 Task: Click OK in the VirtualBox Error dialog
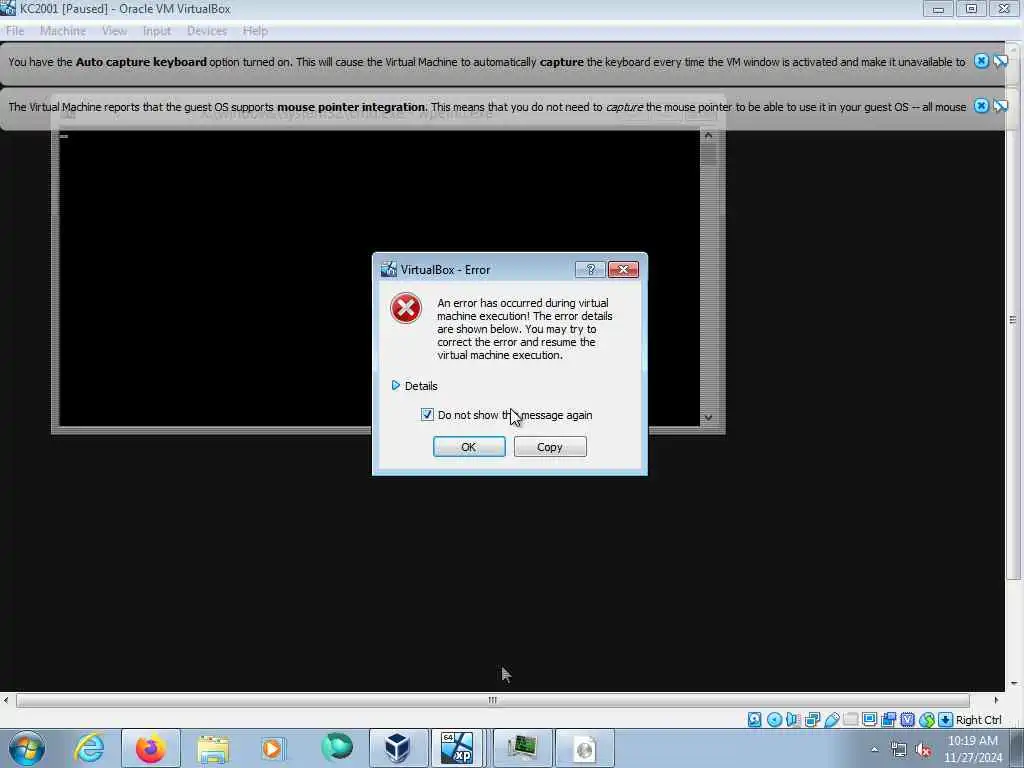(x=469, y=447)
